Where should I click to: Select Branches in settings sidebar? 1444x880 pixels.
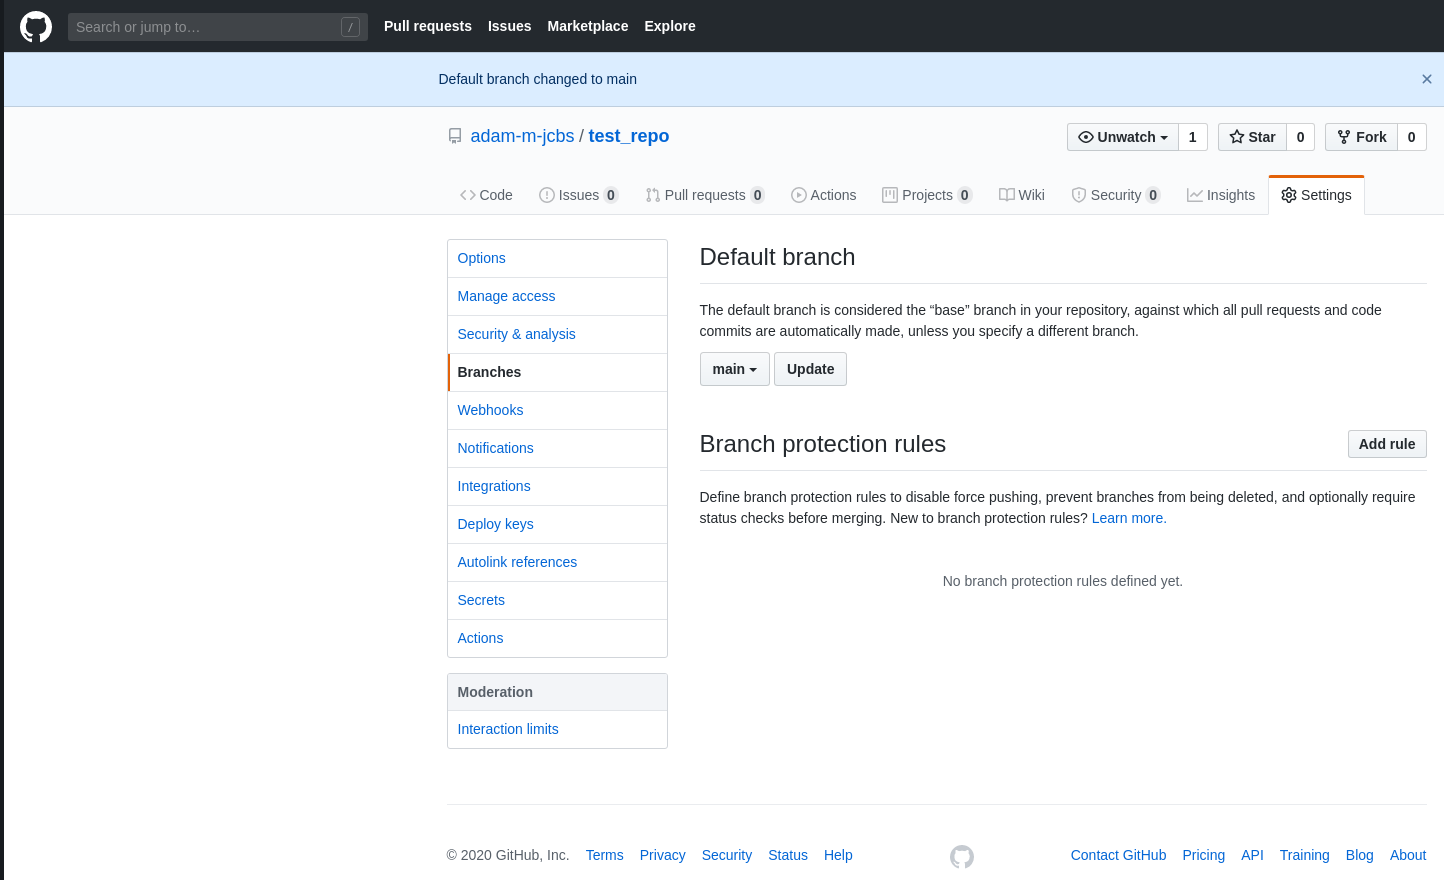557,372
